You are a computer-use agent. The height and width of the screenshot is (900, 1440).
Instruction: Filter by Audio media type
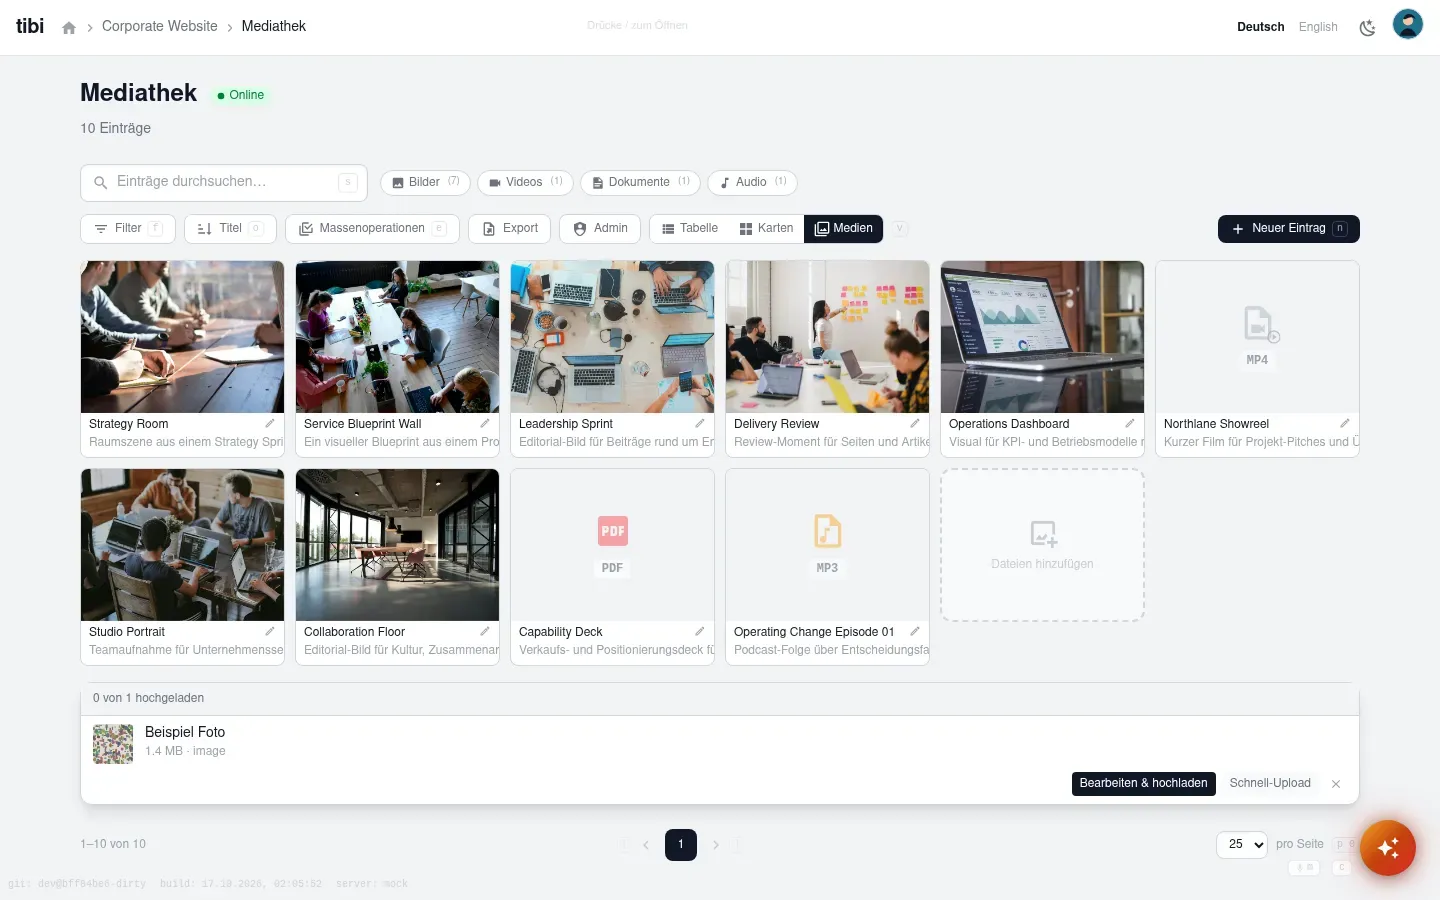tap(752, 182)
